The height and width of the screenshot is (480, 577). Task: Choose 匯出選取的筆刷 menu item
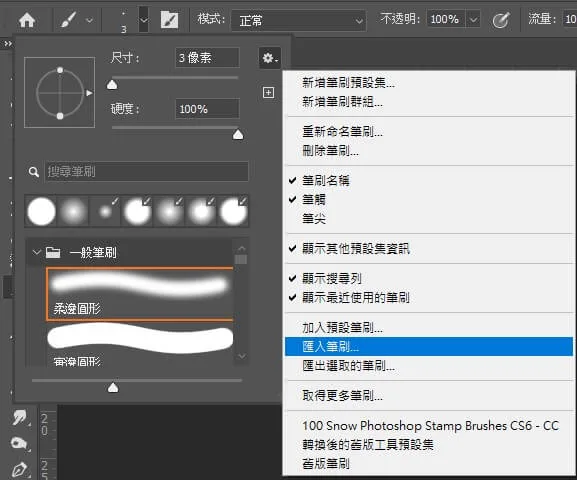[429, 366]
